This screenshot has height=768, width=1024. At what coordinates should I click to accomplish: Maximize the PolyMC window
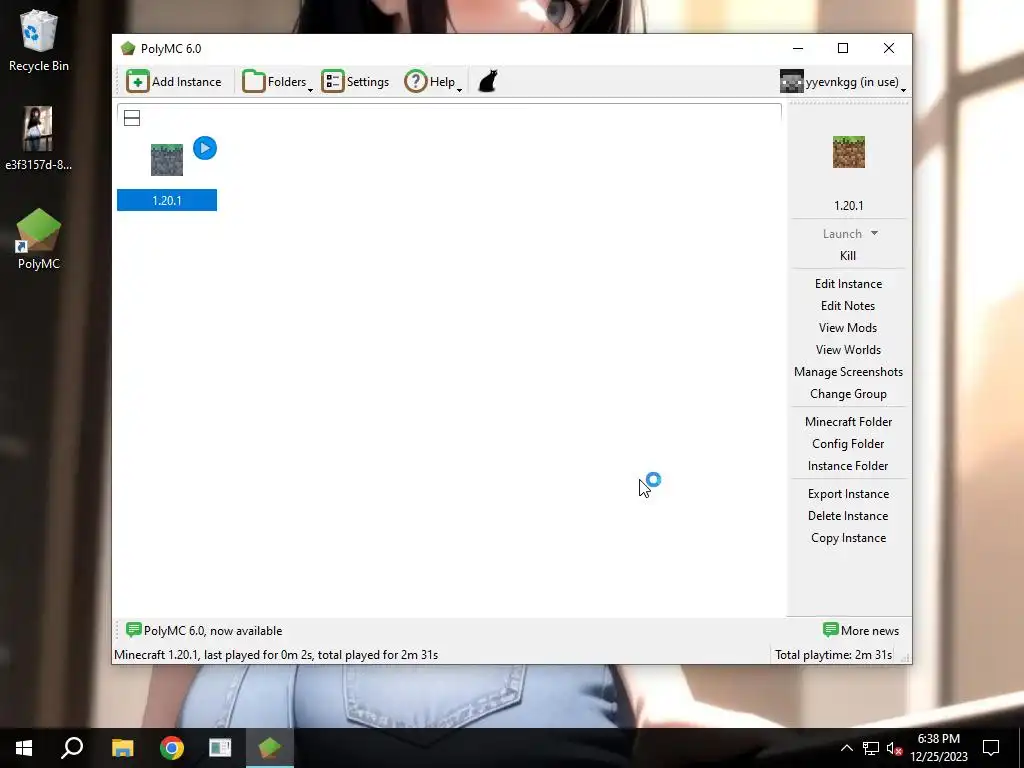tap(843, 48)
